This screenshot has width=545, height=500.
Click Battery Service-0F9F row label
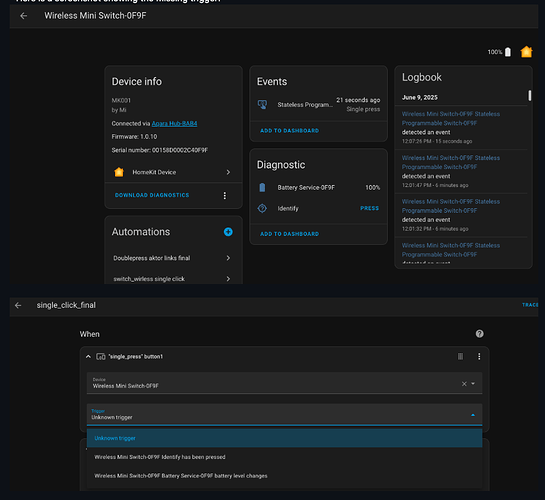(306, 188)
